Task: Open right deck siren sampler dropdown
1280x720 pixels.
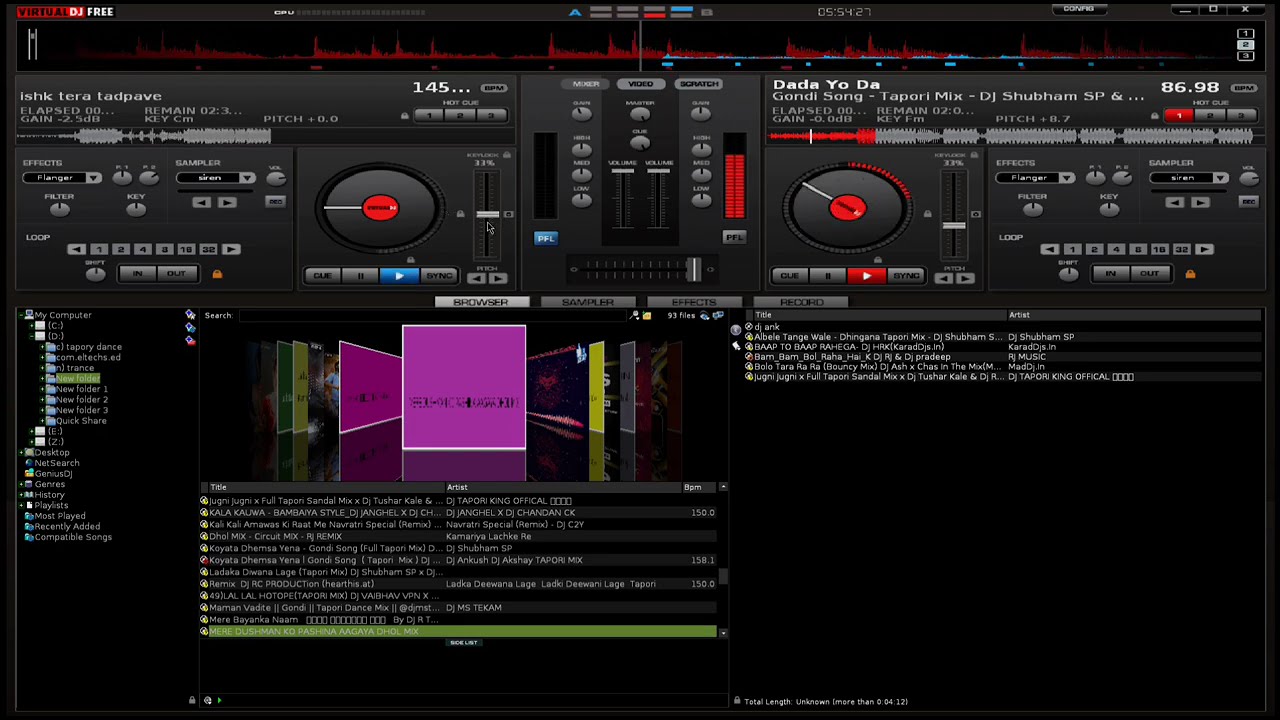Action: pyautogui.click(x=1221, y=178)
